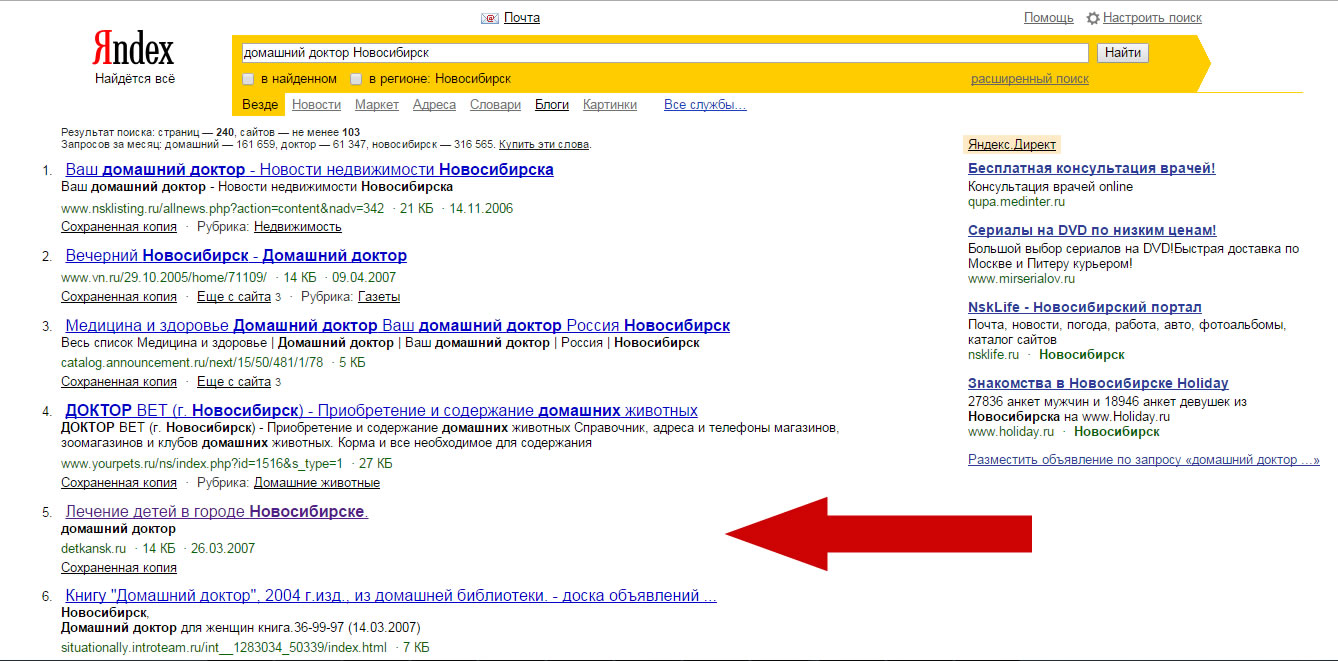Image resolution: width=1338 pixels, height=661 pixels.
Task: Switch to the Блоги tab
Action: point(552,105)
